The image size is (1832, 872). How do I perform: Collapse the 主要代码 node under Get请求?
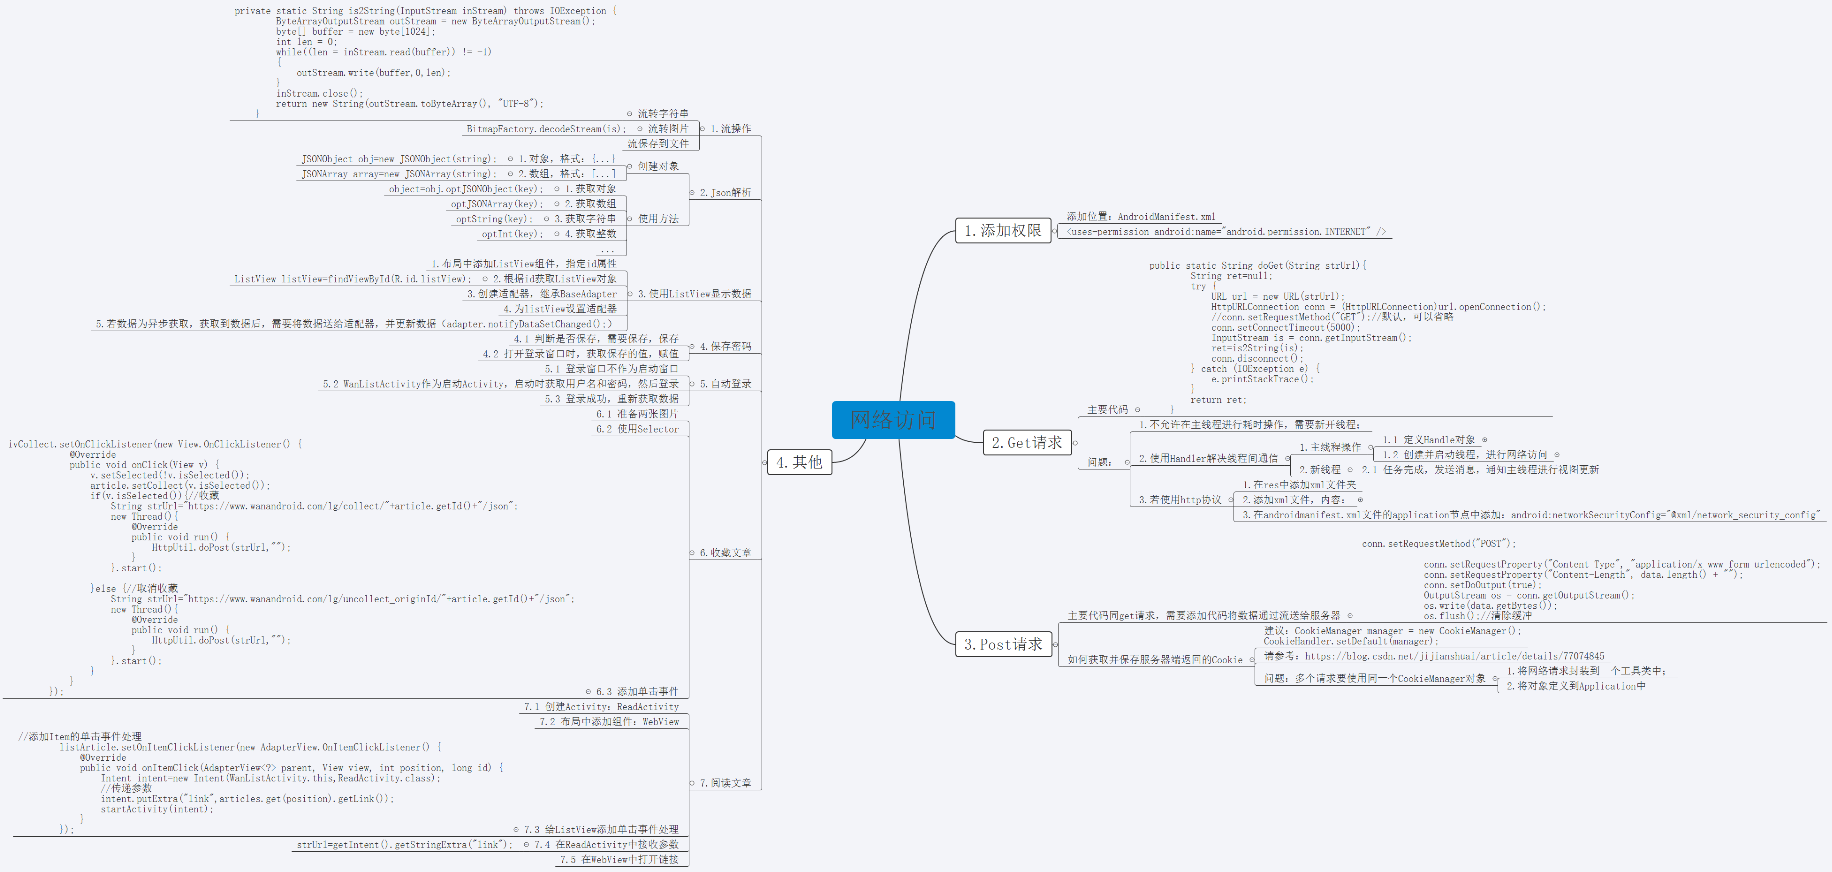point(1137,409)
